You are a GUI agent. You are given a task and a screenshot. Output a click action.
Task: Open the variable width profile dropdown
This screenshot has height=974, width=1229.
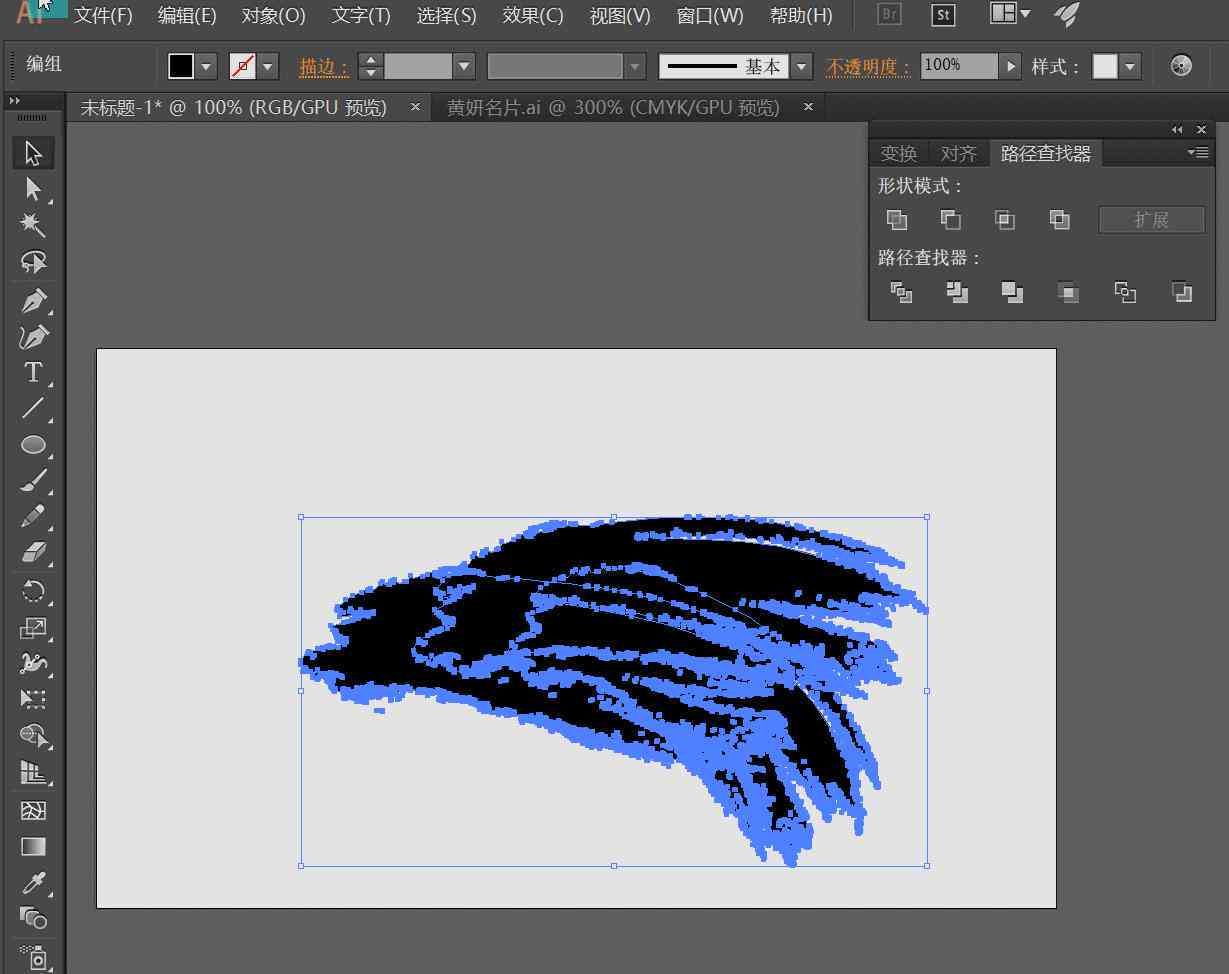pyautogui.click(x=635, y=67)
